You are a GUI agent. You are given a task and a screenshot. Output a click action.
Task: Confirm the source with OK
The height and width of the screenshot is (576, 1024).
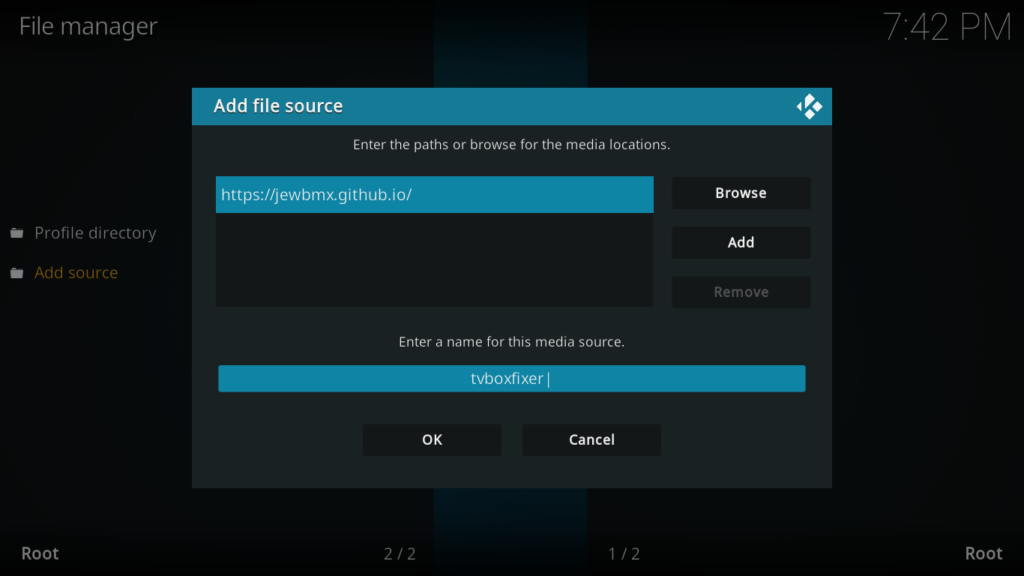click(x=431, y=439)
